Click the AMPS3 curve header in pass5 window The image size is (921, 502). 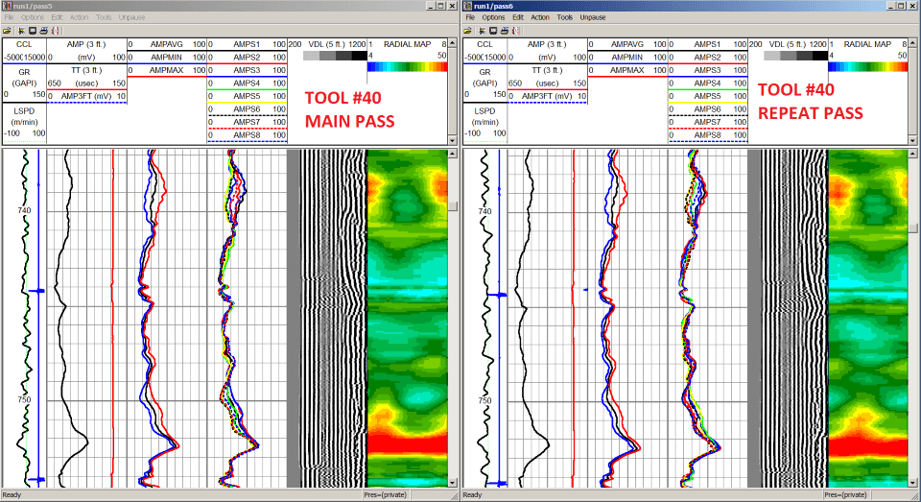[x=247, y=70]
